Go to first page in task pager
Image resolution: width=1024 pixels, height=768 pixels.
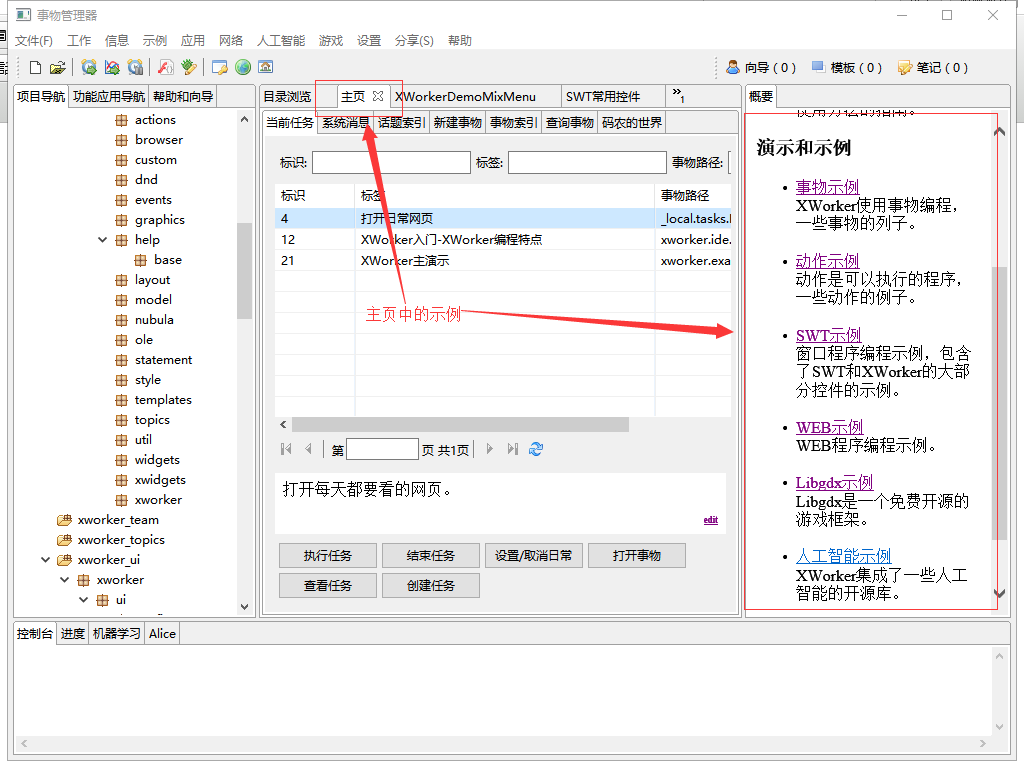pos(286,449)
